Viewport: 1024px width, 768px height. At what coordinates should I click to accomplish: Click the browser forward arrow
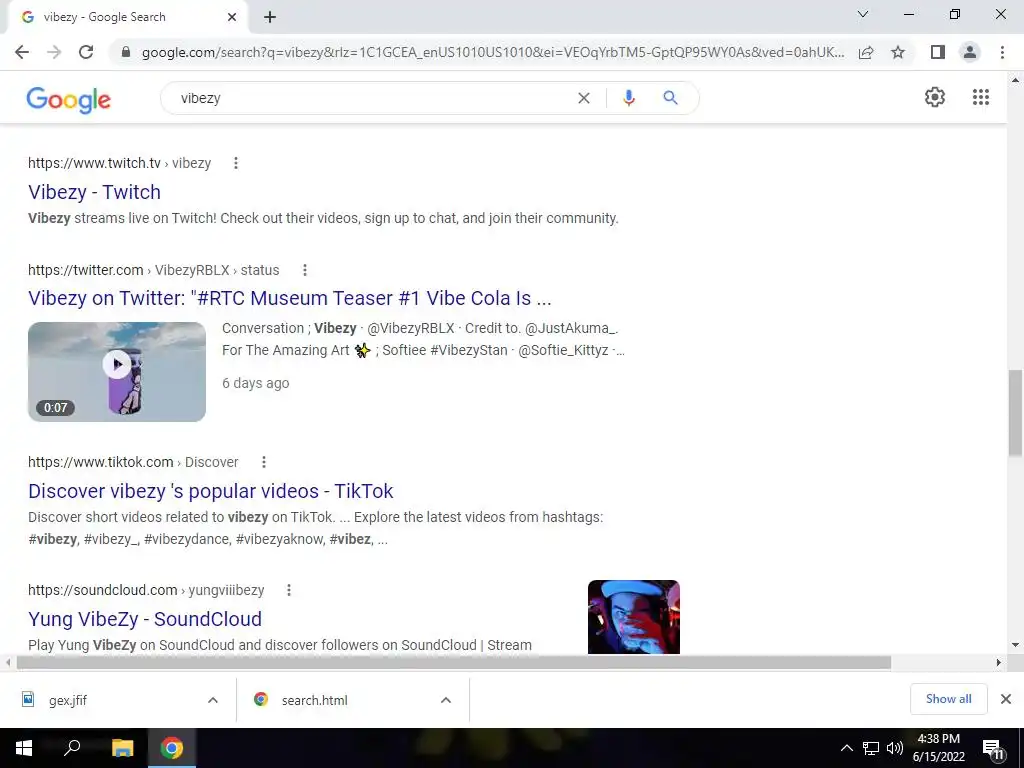pos(54,52)
